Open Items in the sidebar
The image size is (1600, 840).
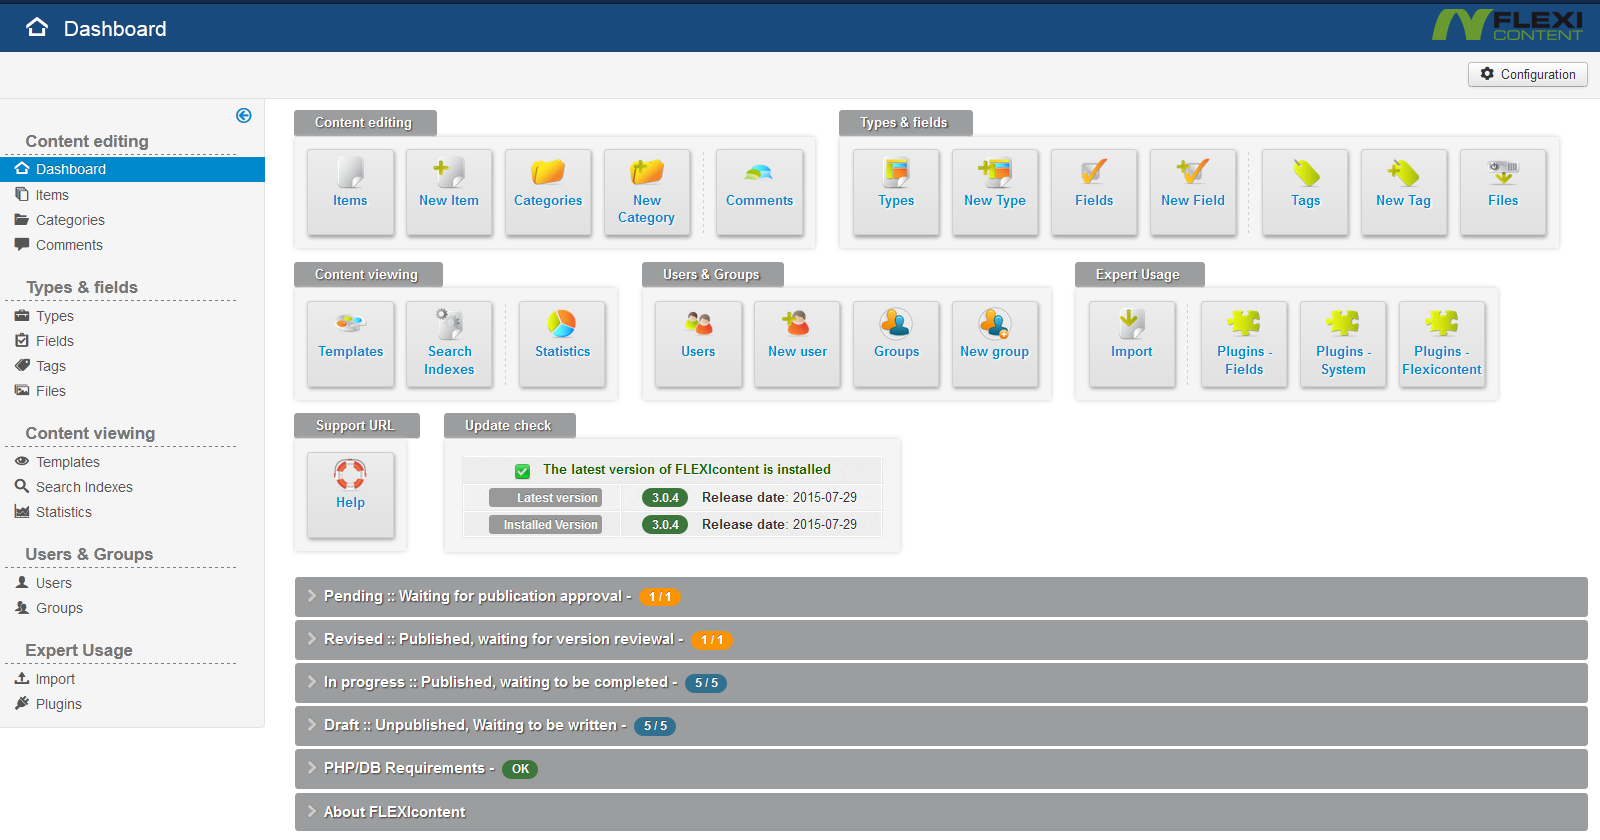(x=52, y=195)
